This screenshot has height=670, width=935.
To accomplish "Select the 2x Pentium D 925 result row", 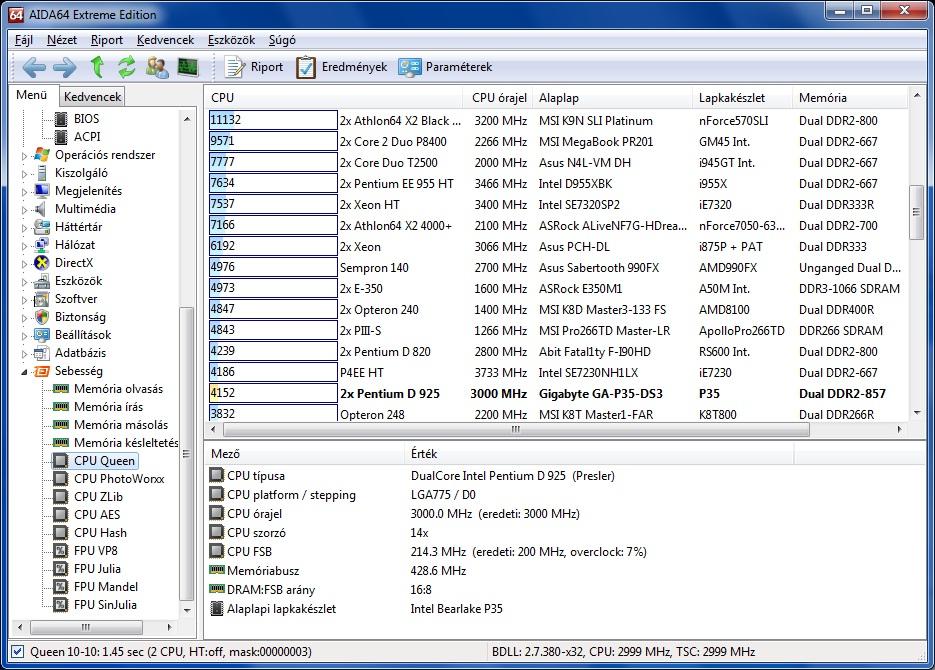I will [558, 393].
